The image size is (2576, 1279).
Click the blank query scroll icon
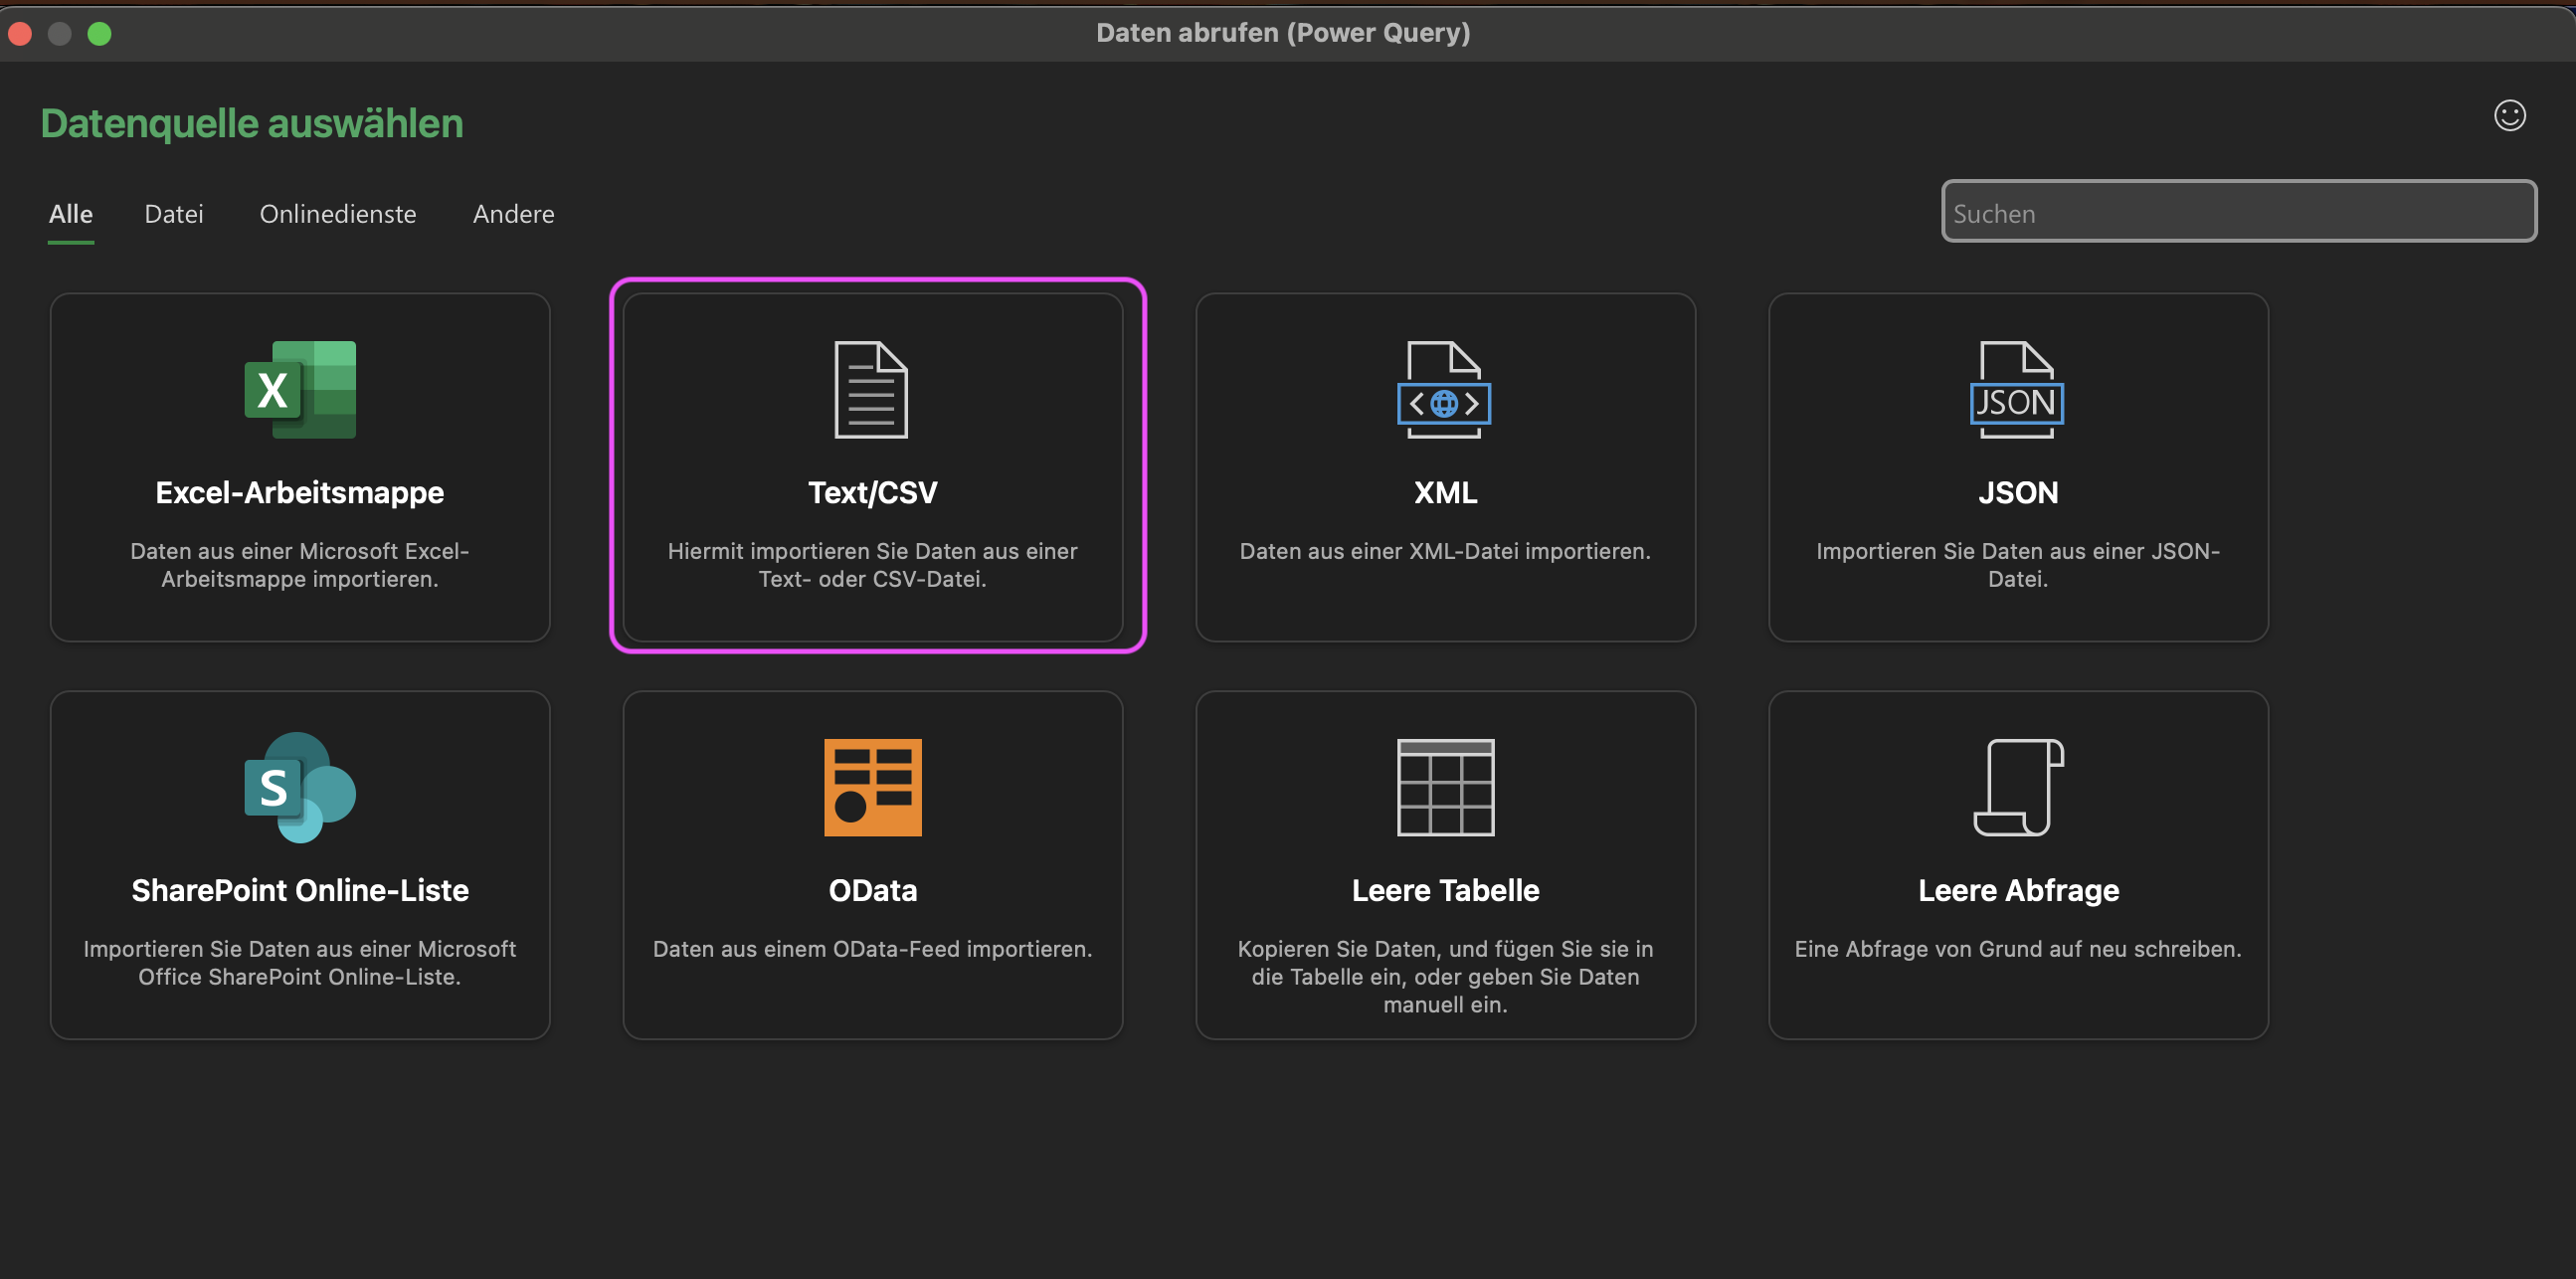click(2018, 787)
